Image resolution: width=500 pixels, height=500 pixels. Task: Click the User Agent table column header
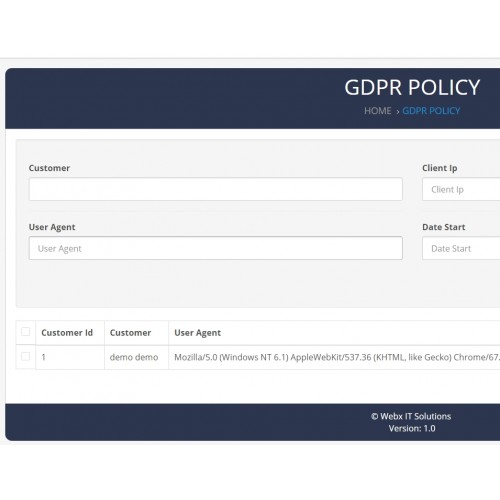click(198, 333)
